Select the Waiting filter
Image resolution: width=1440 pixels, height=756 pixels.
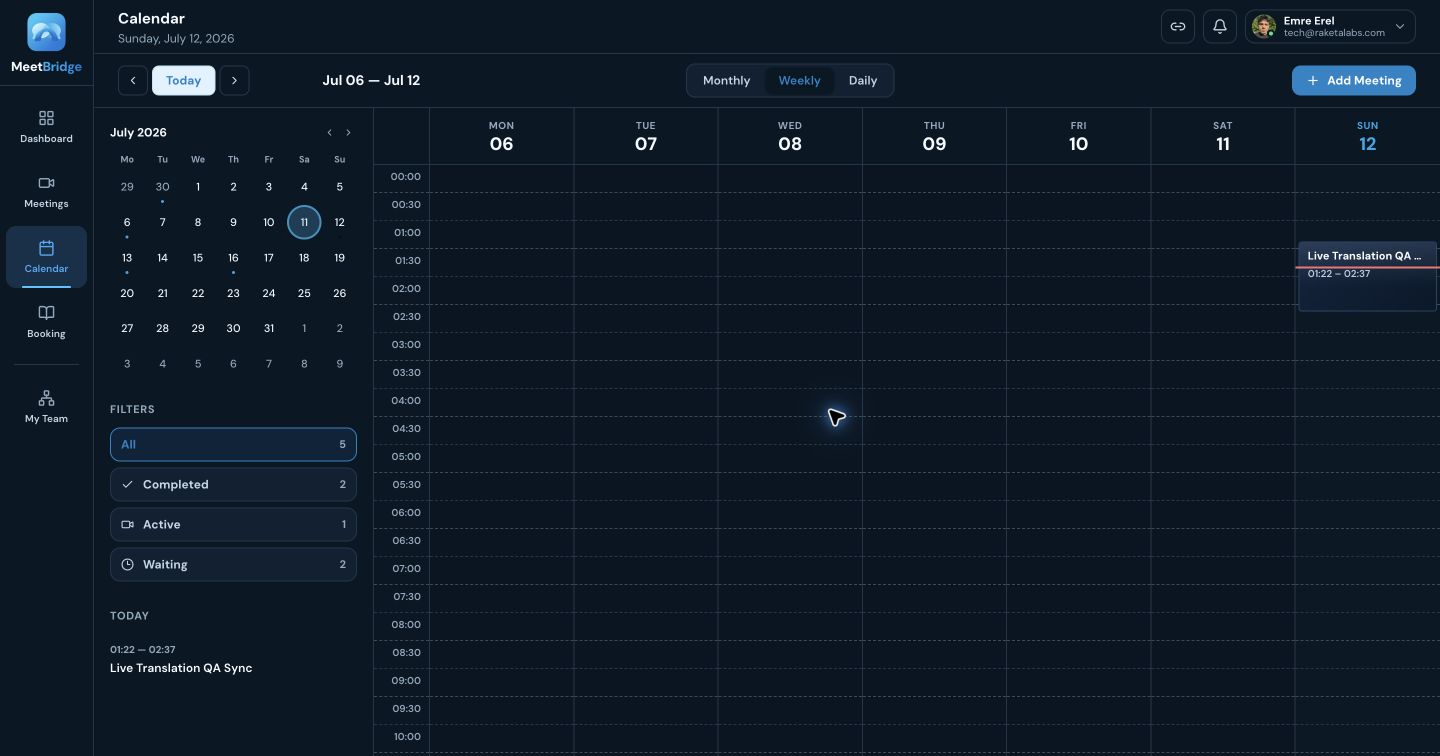[x=233, y=564]
